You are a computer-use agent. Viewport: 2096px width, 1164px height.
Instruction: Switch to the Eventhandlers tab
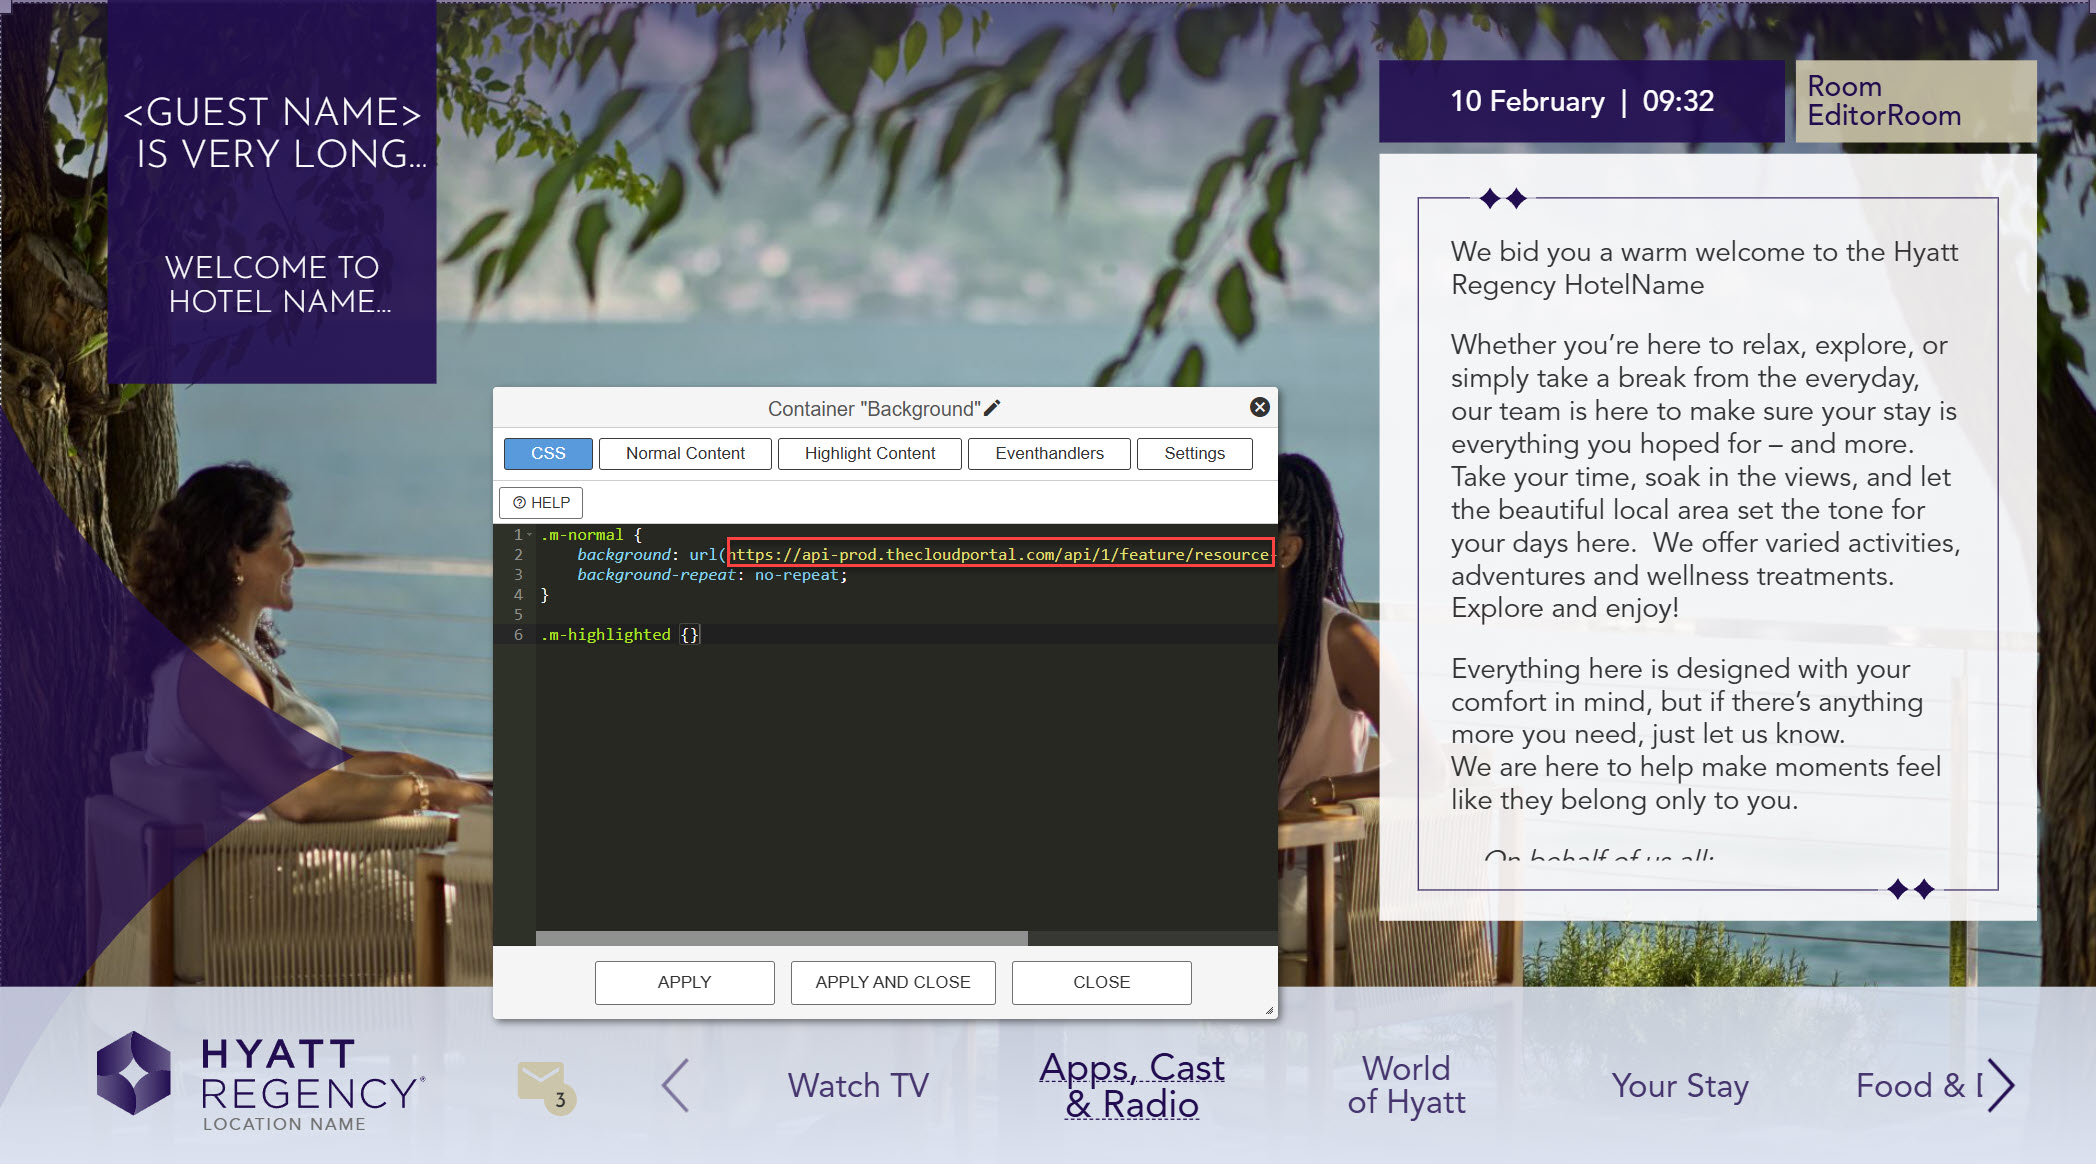pyautogui.click(x=1049, y=453)
